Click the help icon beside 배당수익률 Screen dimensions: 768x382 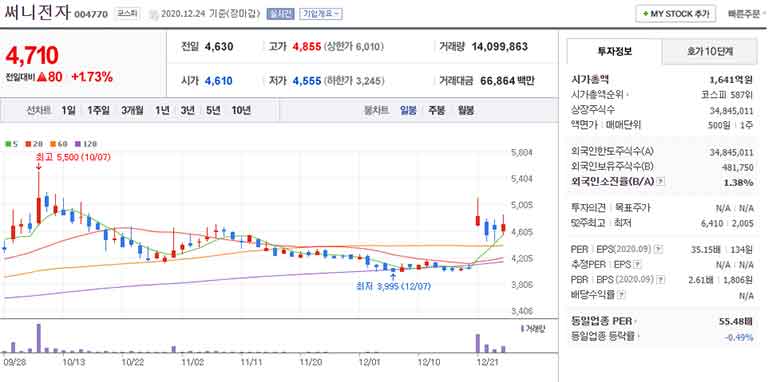[x=622, y=295]
